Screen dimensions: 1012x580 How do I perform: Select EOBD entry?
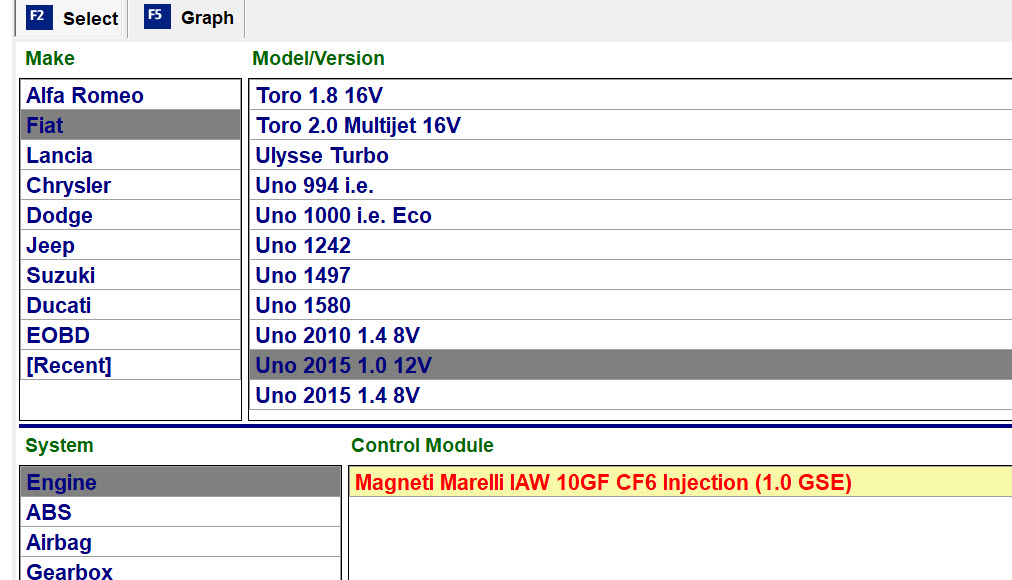coord(130,335)
